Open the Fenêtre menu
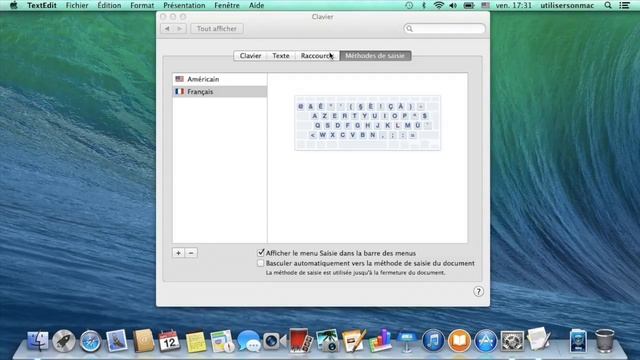Screen dimensions: 640x360 [x=227, y=5]
